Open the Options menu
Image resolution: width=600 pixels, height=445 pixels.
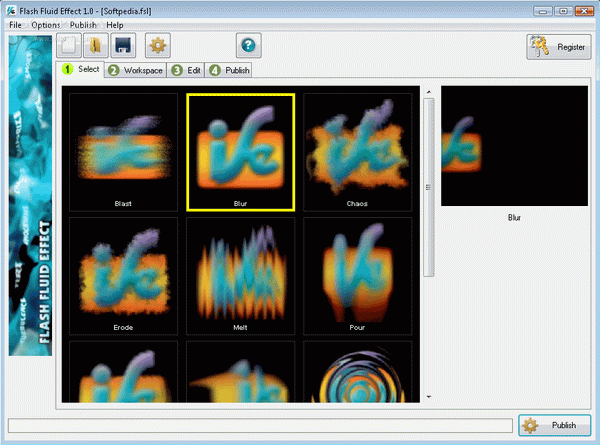click(46, 25)
